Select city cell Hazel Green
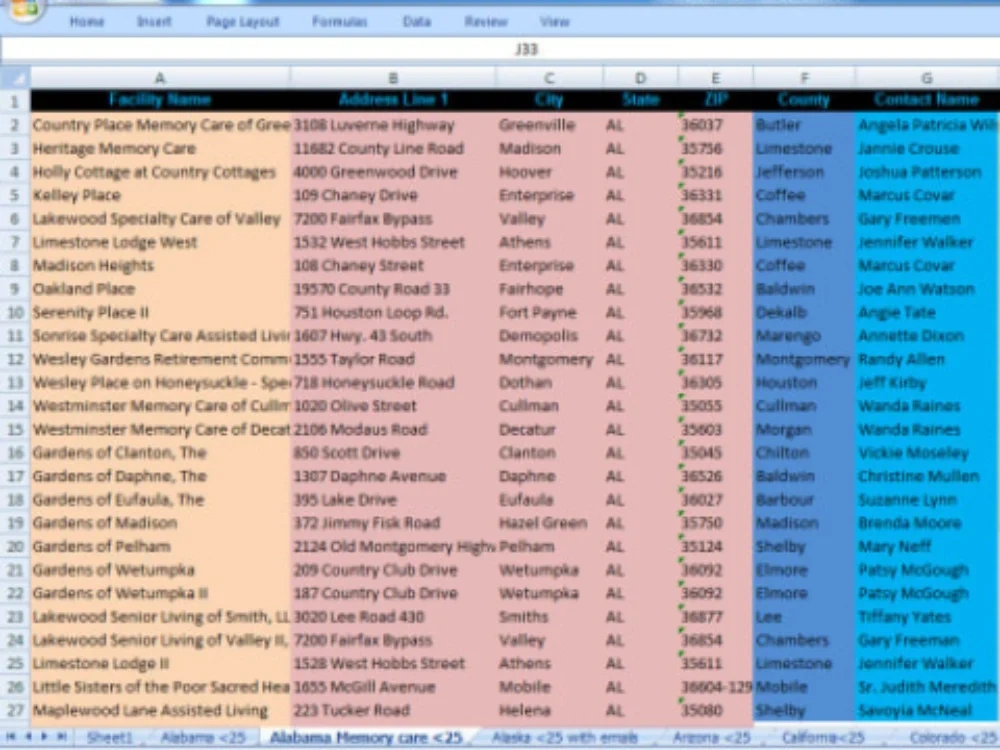 pos(549,523)
